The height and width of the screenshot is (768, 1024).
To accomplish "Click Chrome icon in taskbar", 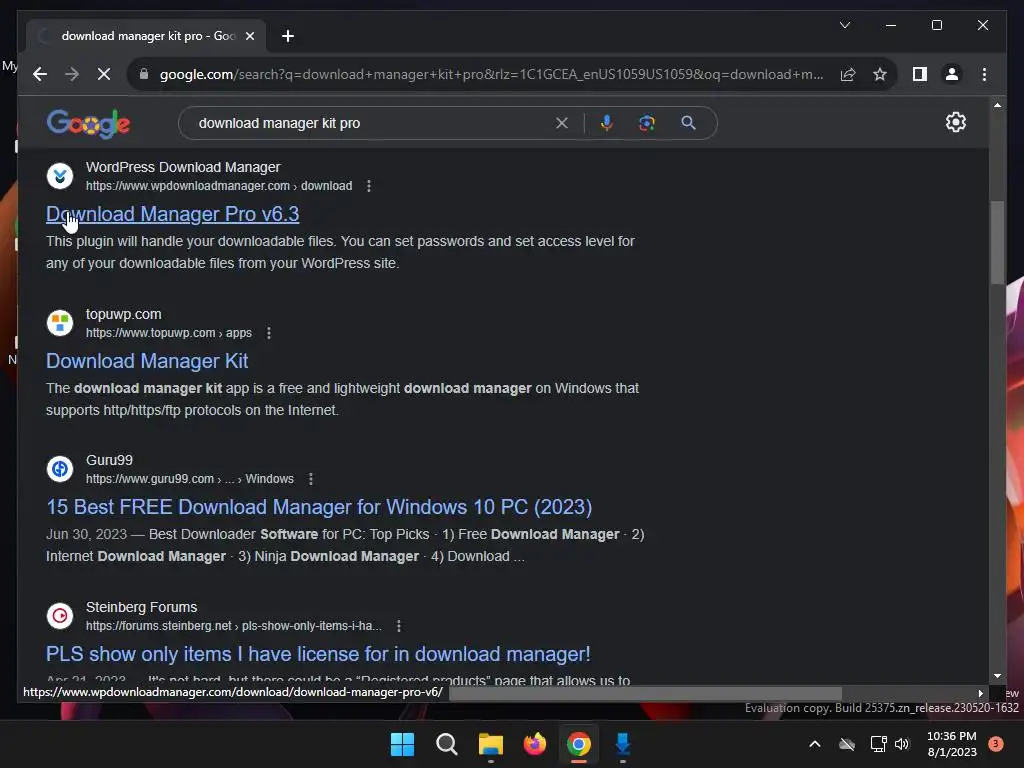I will (x=579, y=744).
